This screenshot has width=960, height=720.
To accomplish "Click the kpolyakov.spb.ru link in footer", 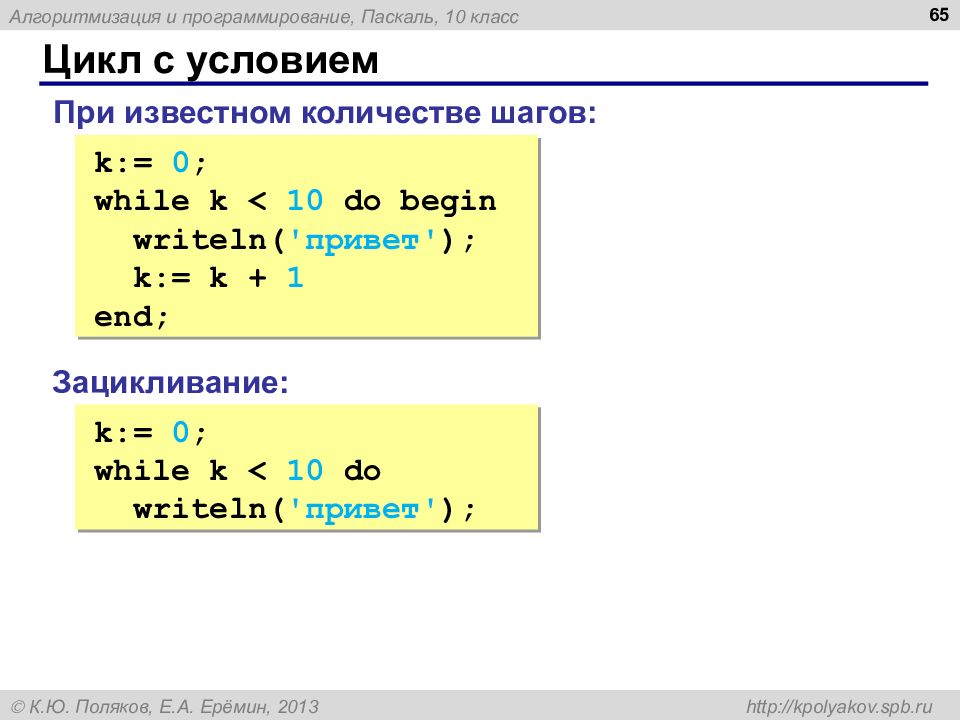I will 839,707.
